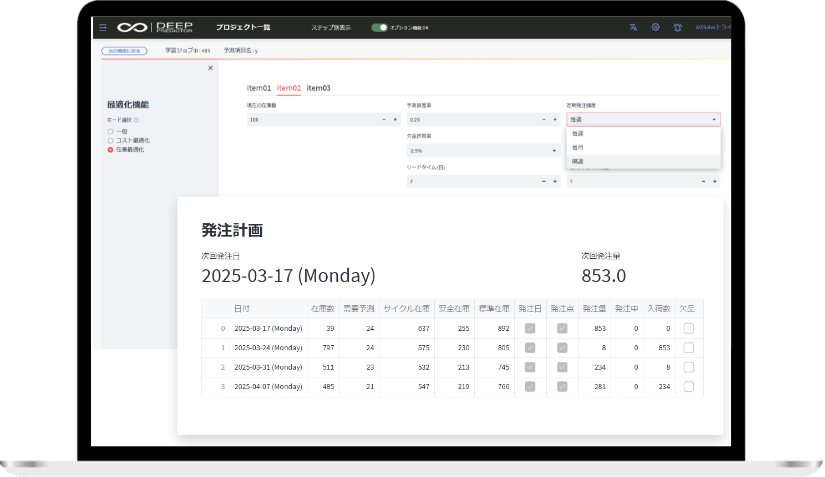Screen dimensions: 825x477
Task: Check 欠品 checkbox for 2025-03-17 row
Action: (x=688, y=328)
